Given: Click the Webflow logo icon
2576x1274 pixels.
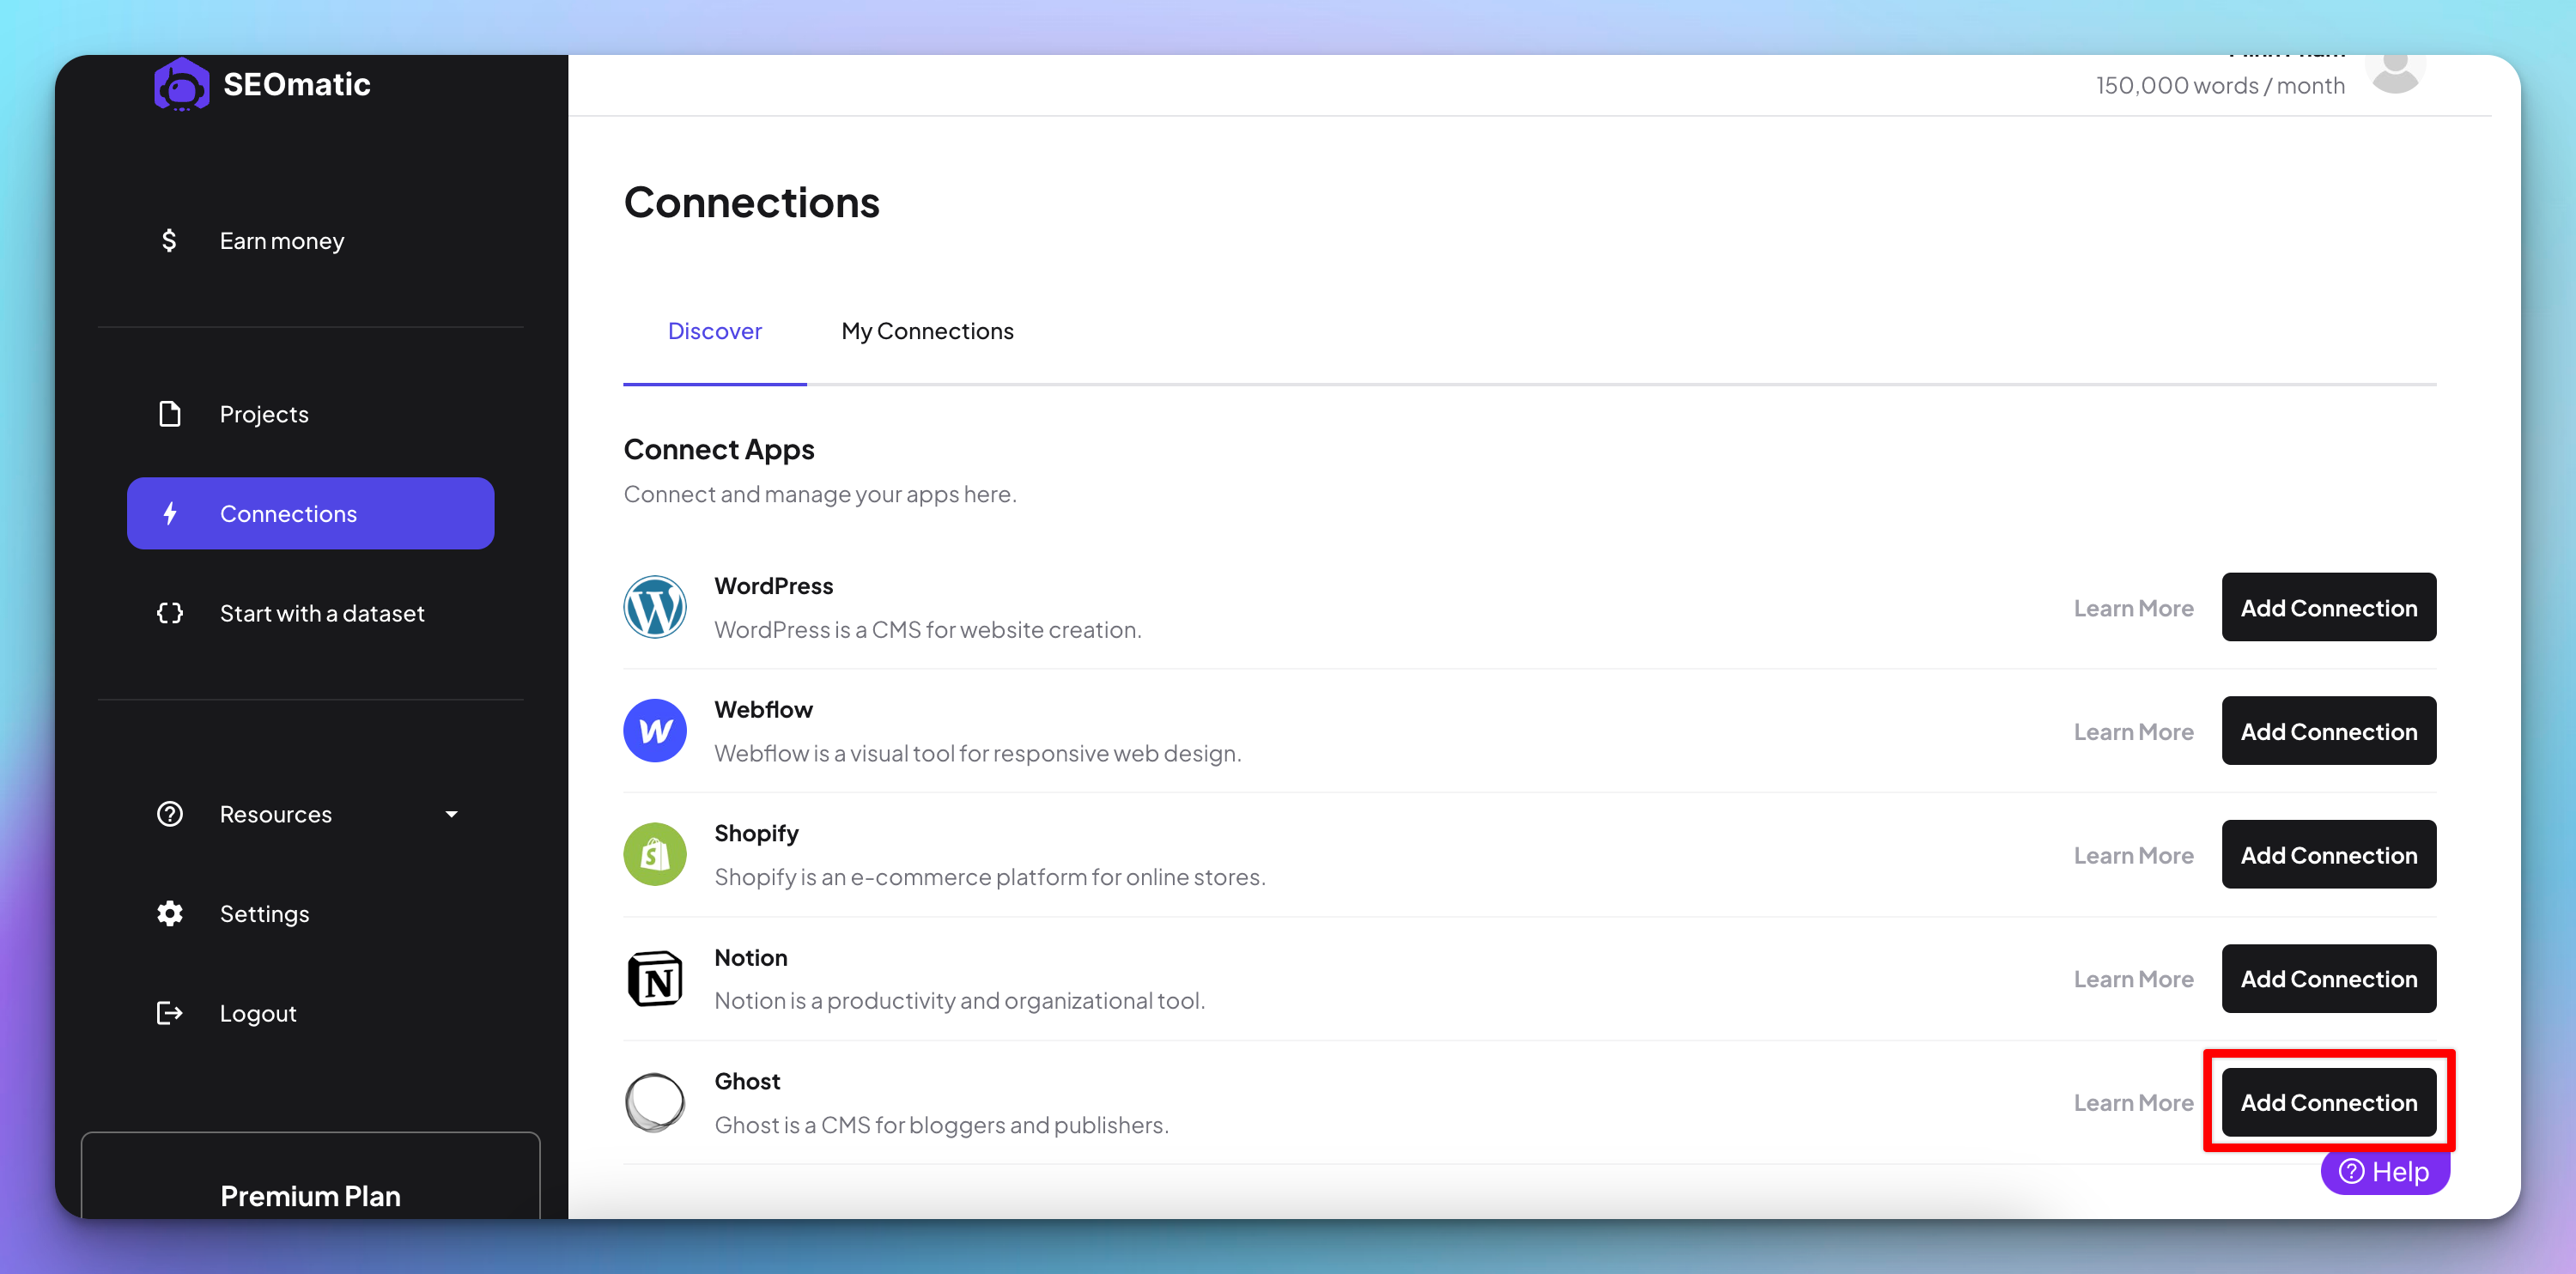Looking at the screenshot, I should click(x=655, y=730).
